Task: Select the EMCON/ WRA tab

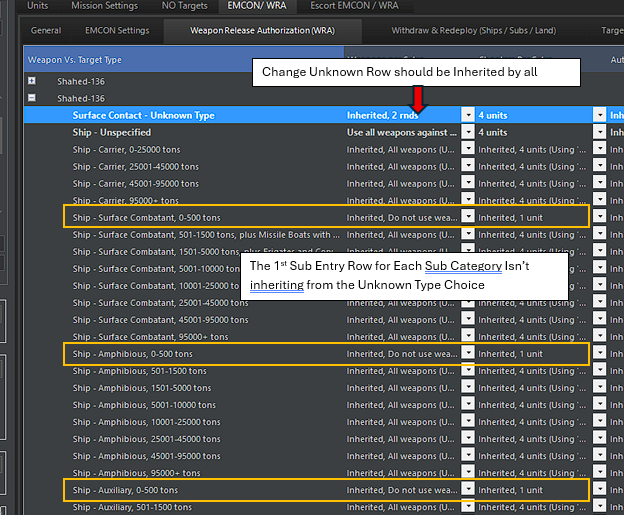Action: pos(257,6)
